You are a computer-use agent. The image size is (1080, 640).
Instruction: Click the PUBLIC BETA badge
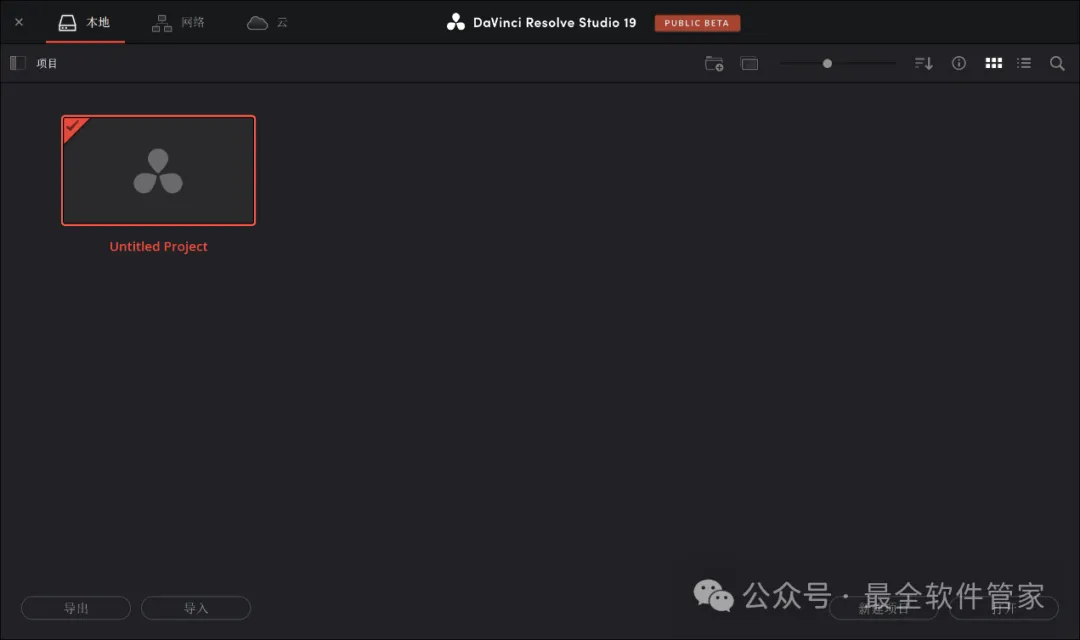click(x=697, y=23)
